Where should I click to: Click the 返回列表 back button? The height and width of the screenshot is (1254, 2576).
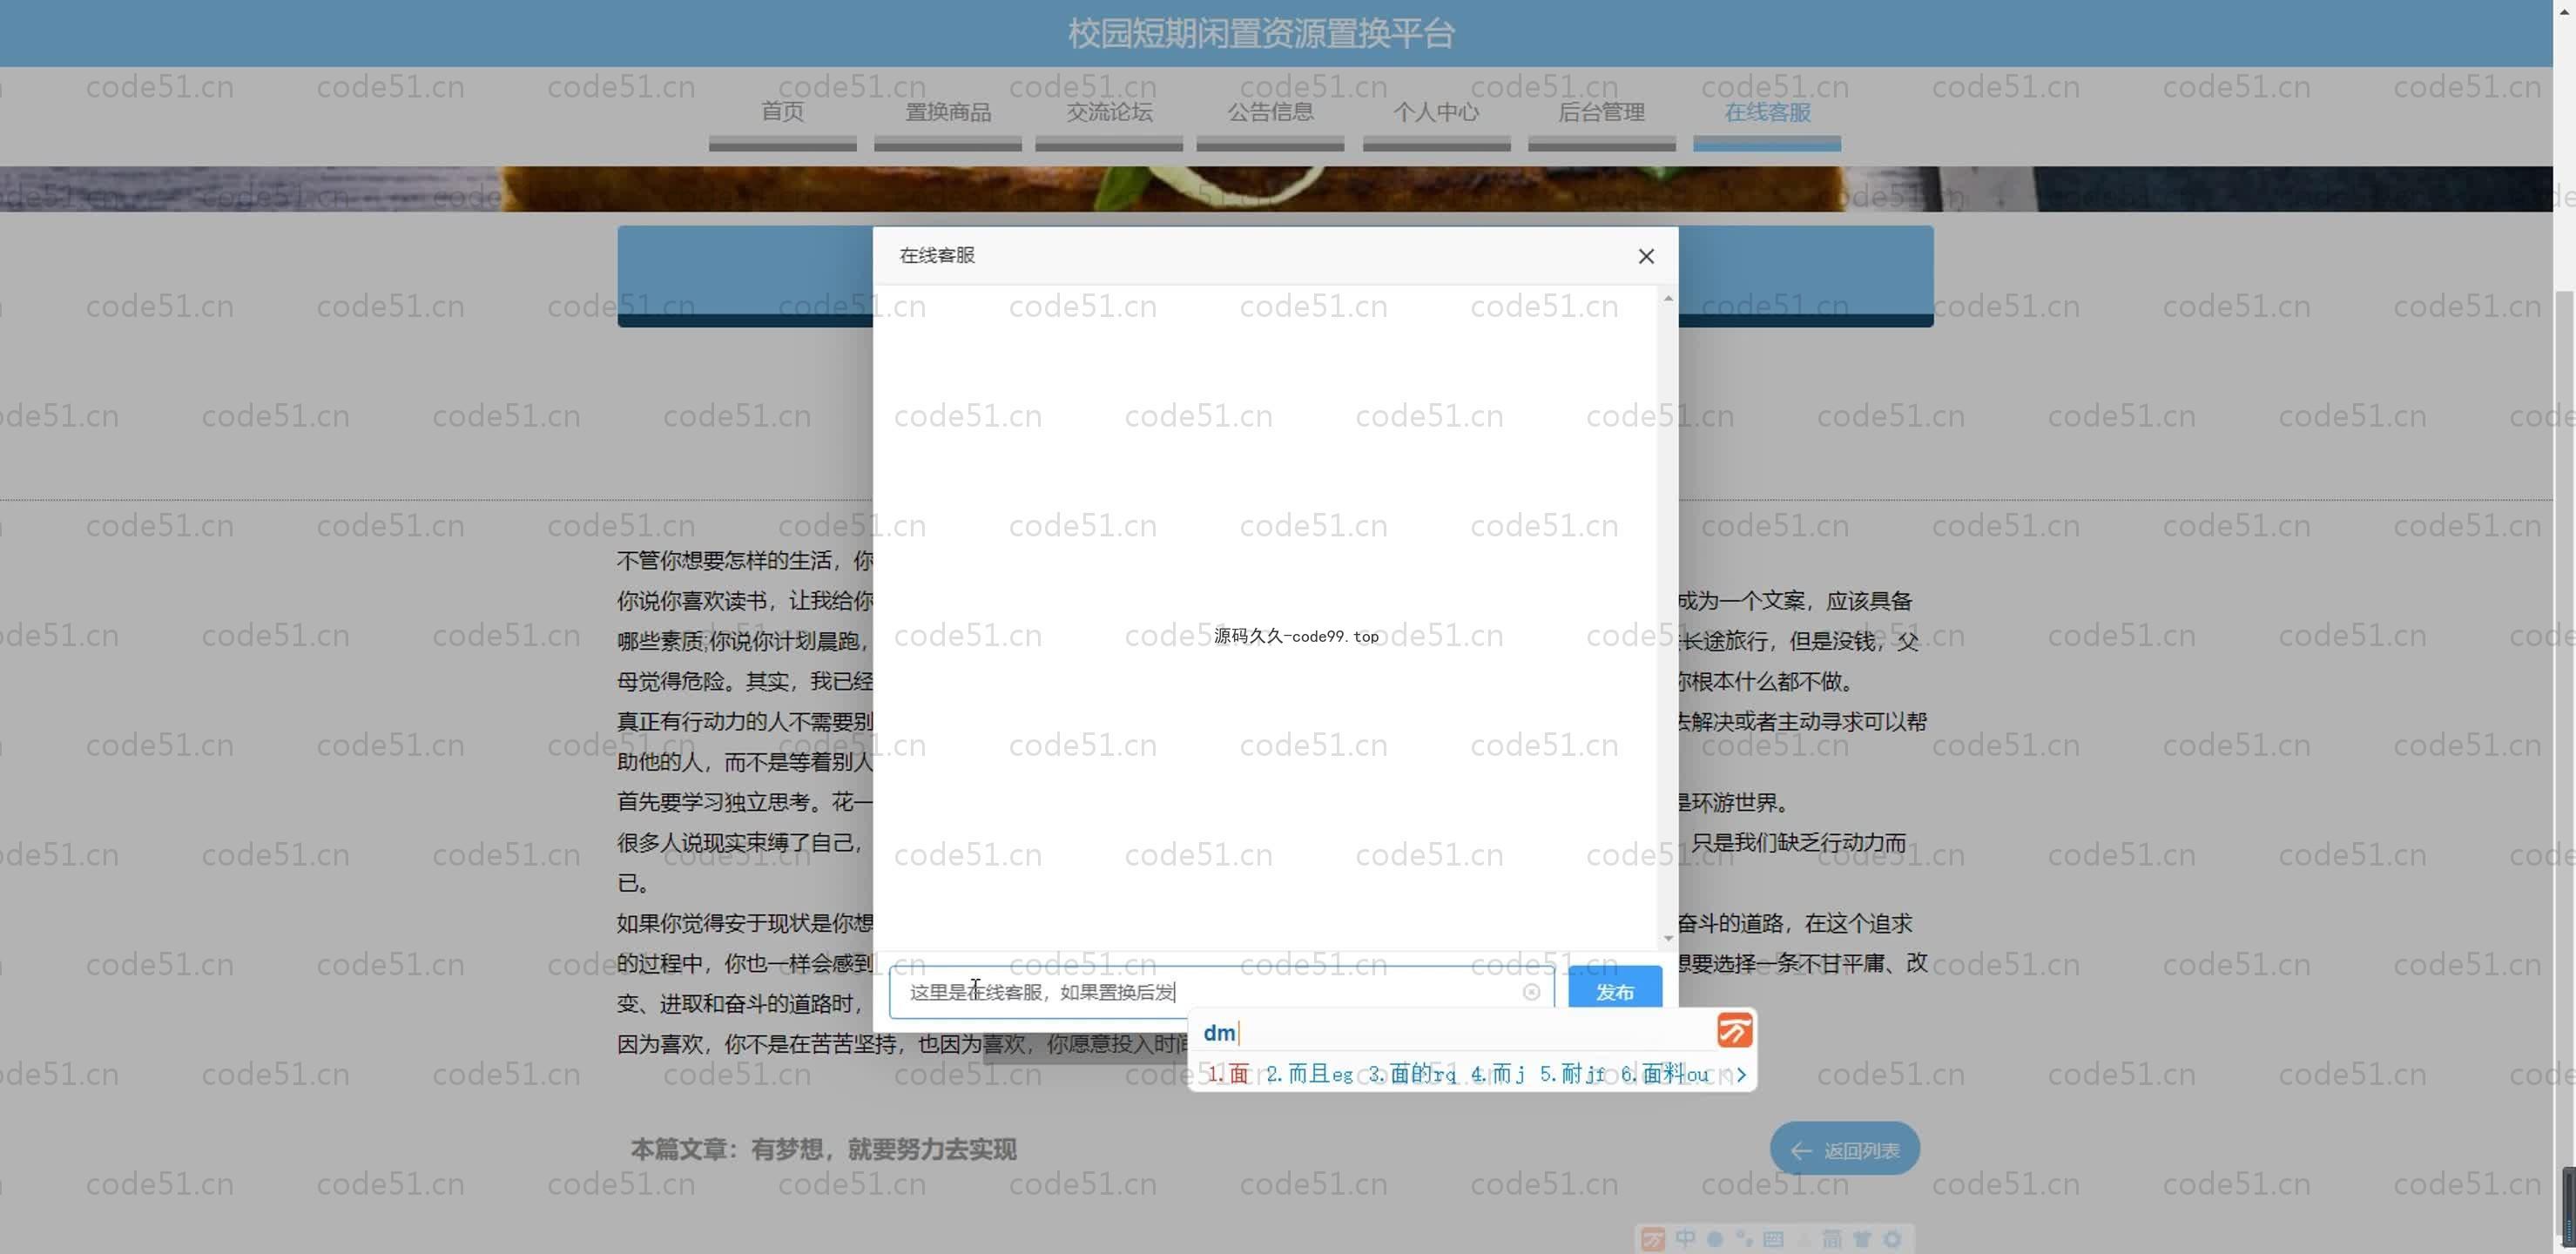[1844, 1149]
